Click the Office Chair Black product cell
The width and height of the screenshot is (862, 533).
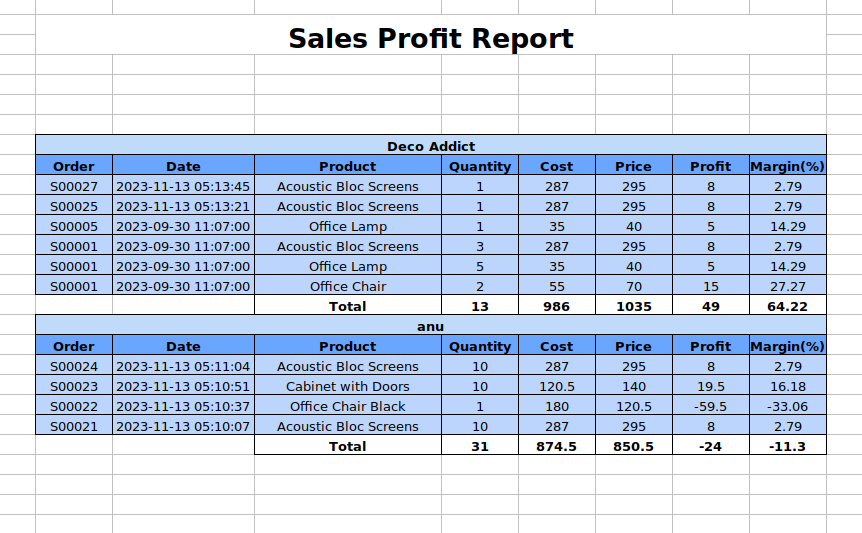(348, 406)
